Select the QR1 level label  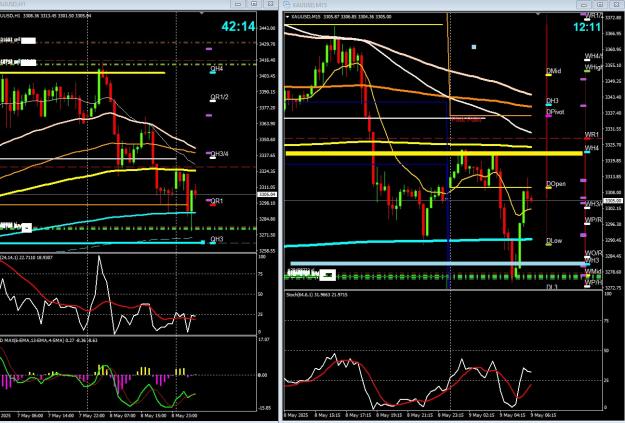click(216, 201)
